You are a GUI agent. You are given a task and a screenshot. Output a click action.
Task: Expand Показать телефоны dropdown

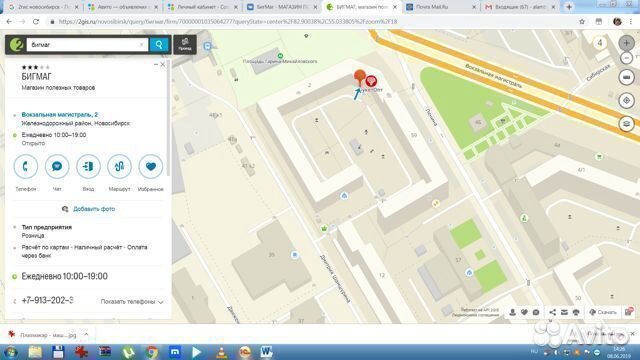click(132, 302)
